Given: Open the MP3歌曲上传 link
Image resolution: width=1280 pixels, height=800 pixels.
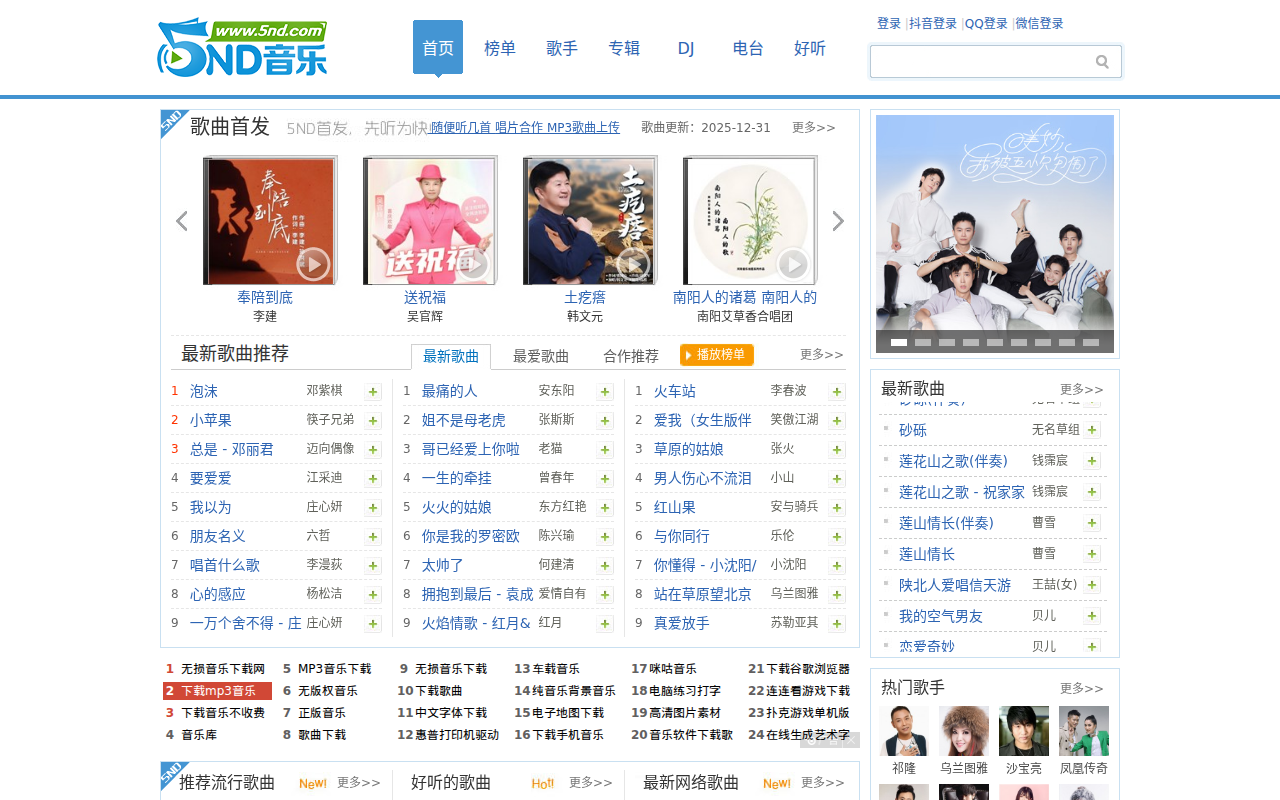Looking at the screenshot, I should pos(585,127).
